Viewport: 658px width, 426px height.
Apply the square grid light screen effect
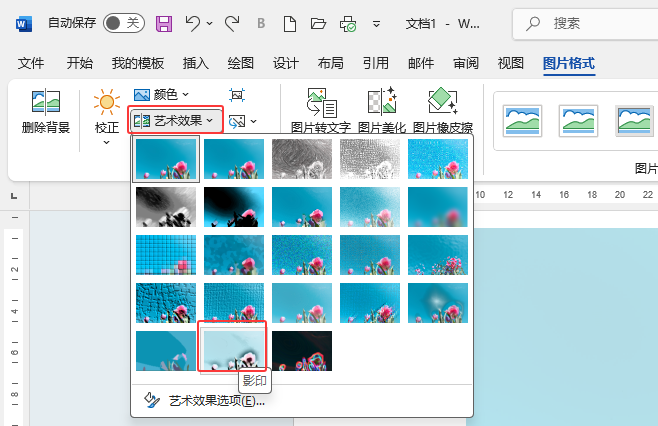point(166,255)
